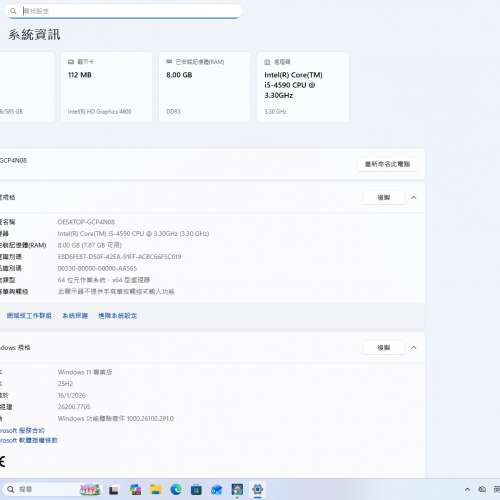Click the graphics card icon in the 112 MB tile
This screenshot has width=500, height=500.
click(x=71, y=62)
